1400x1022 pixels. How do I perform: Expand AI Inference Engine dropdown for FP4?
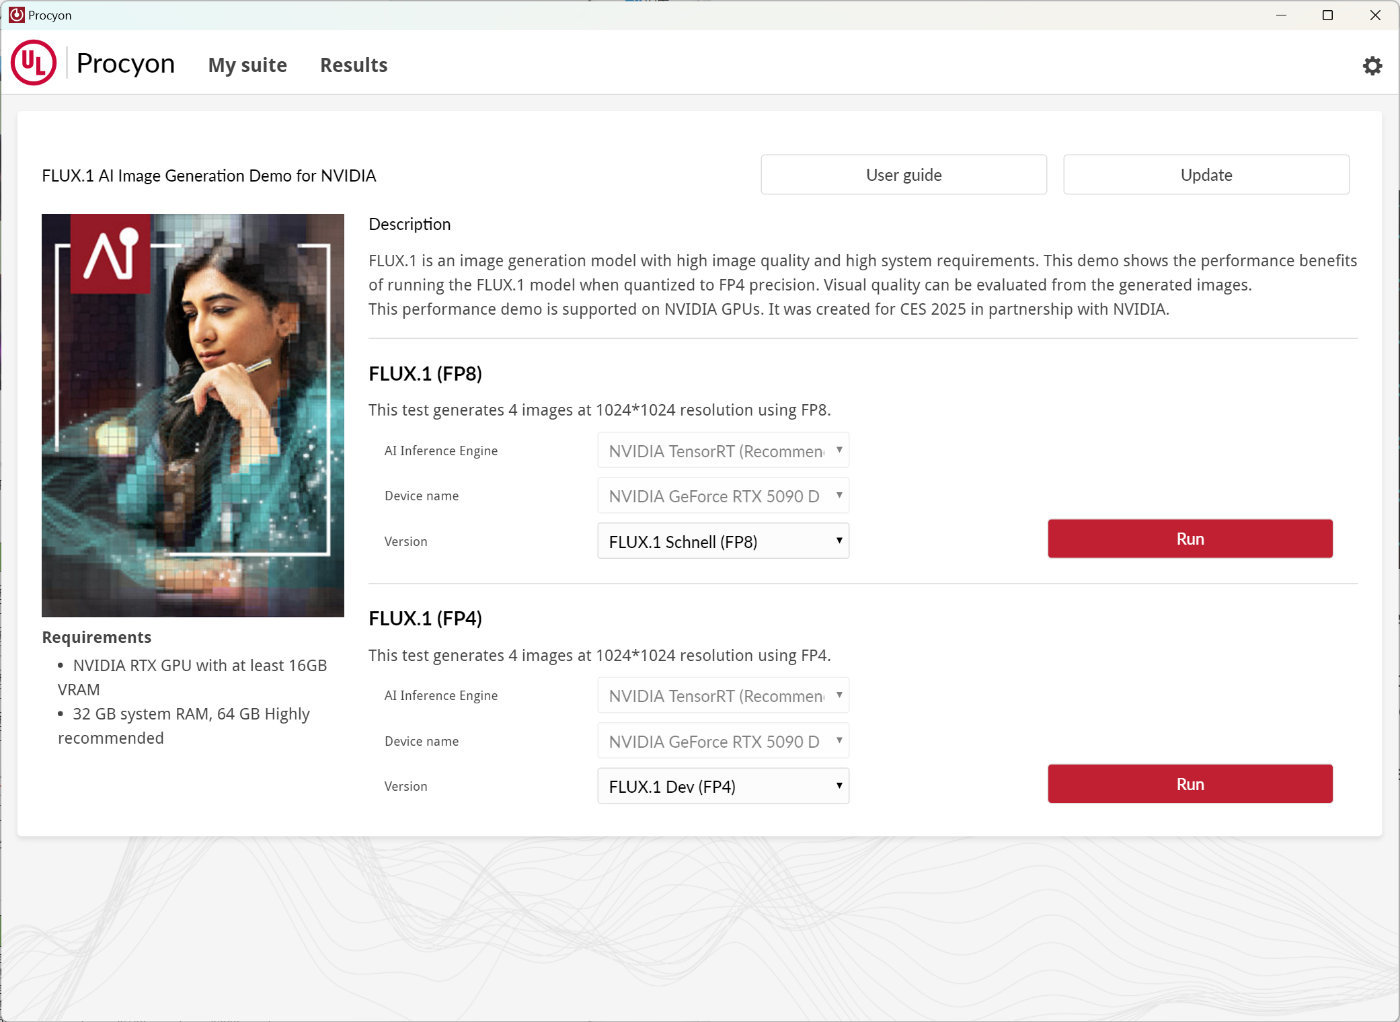pos(723,696)
